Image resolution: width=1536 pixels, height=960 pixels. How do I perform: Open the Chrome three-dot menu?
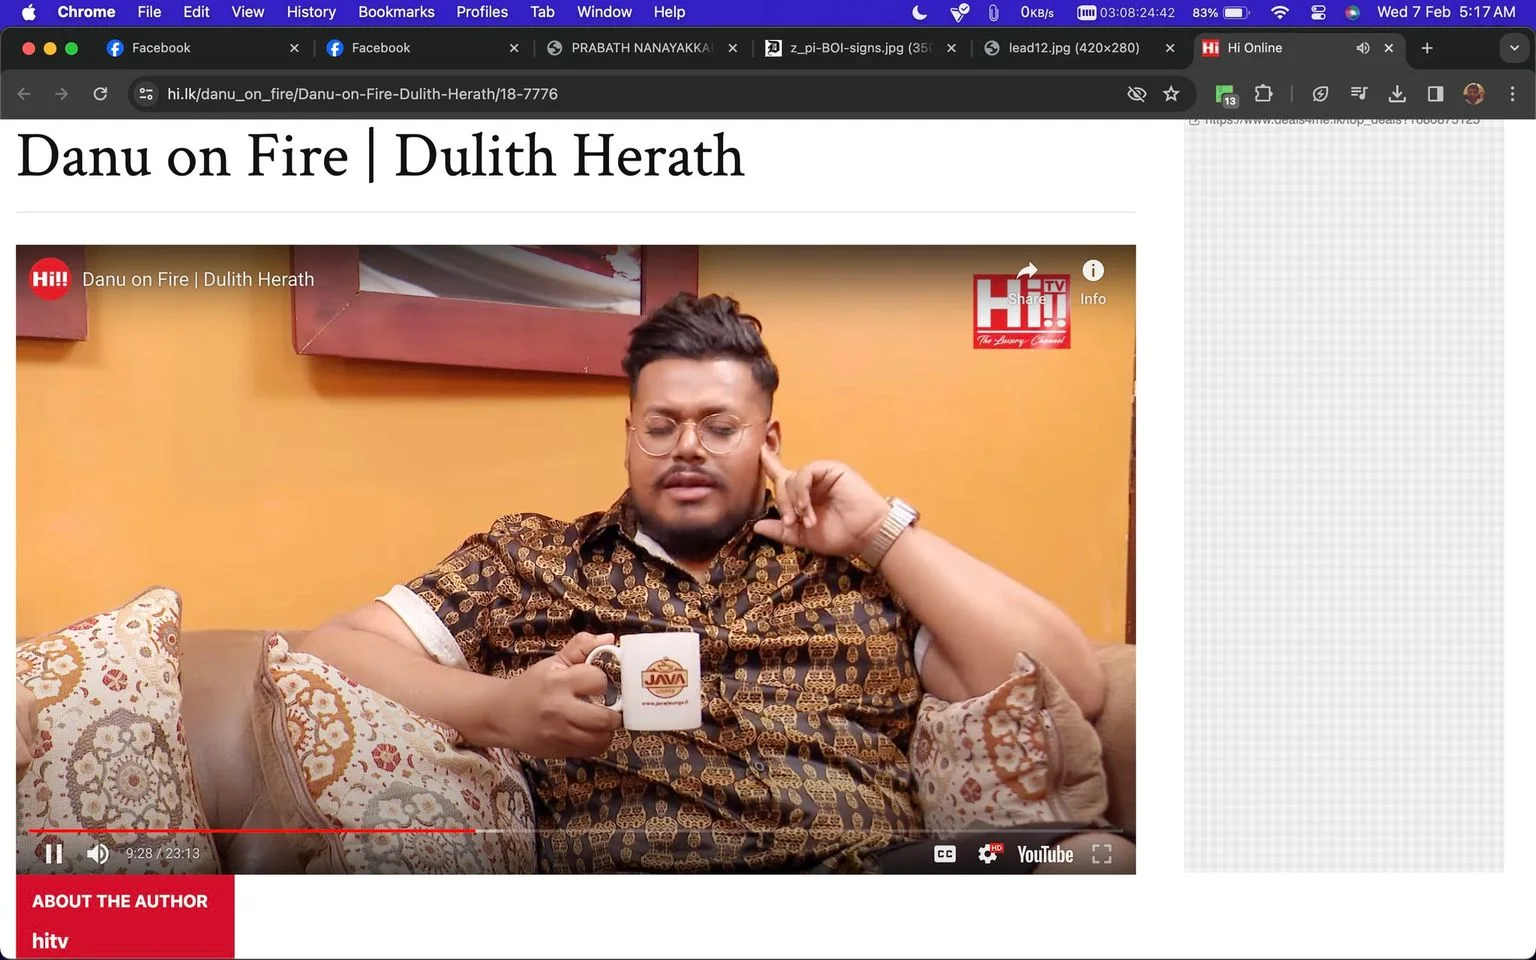coord(1512,94)
